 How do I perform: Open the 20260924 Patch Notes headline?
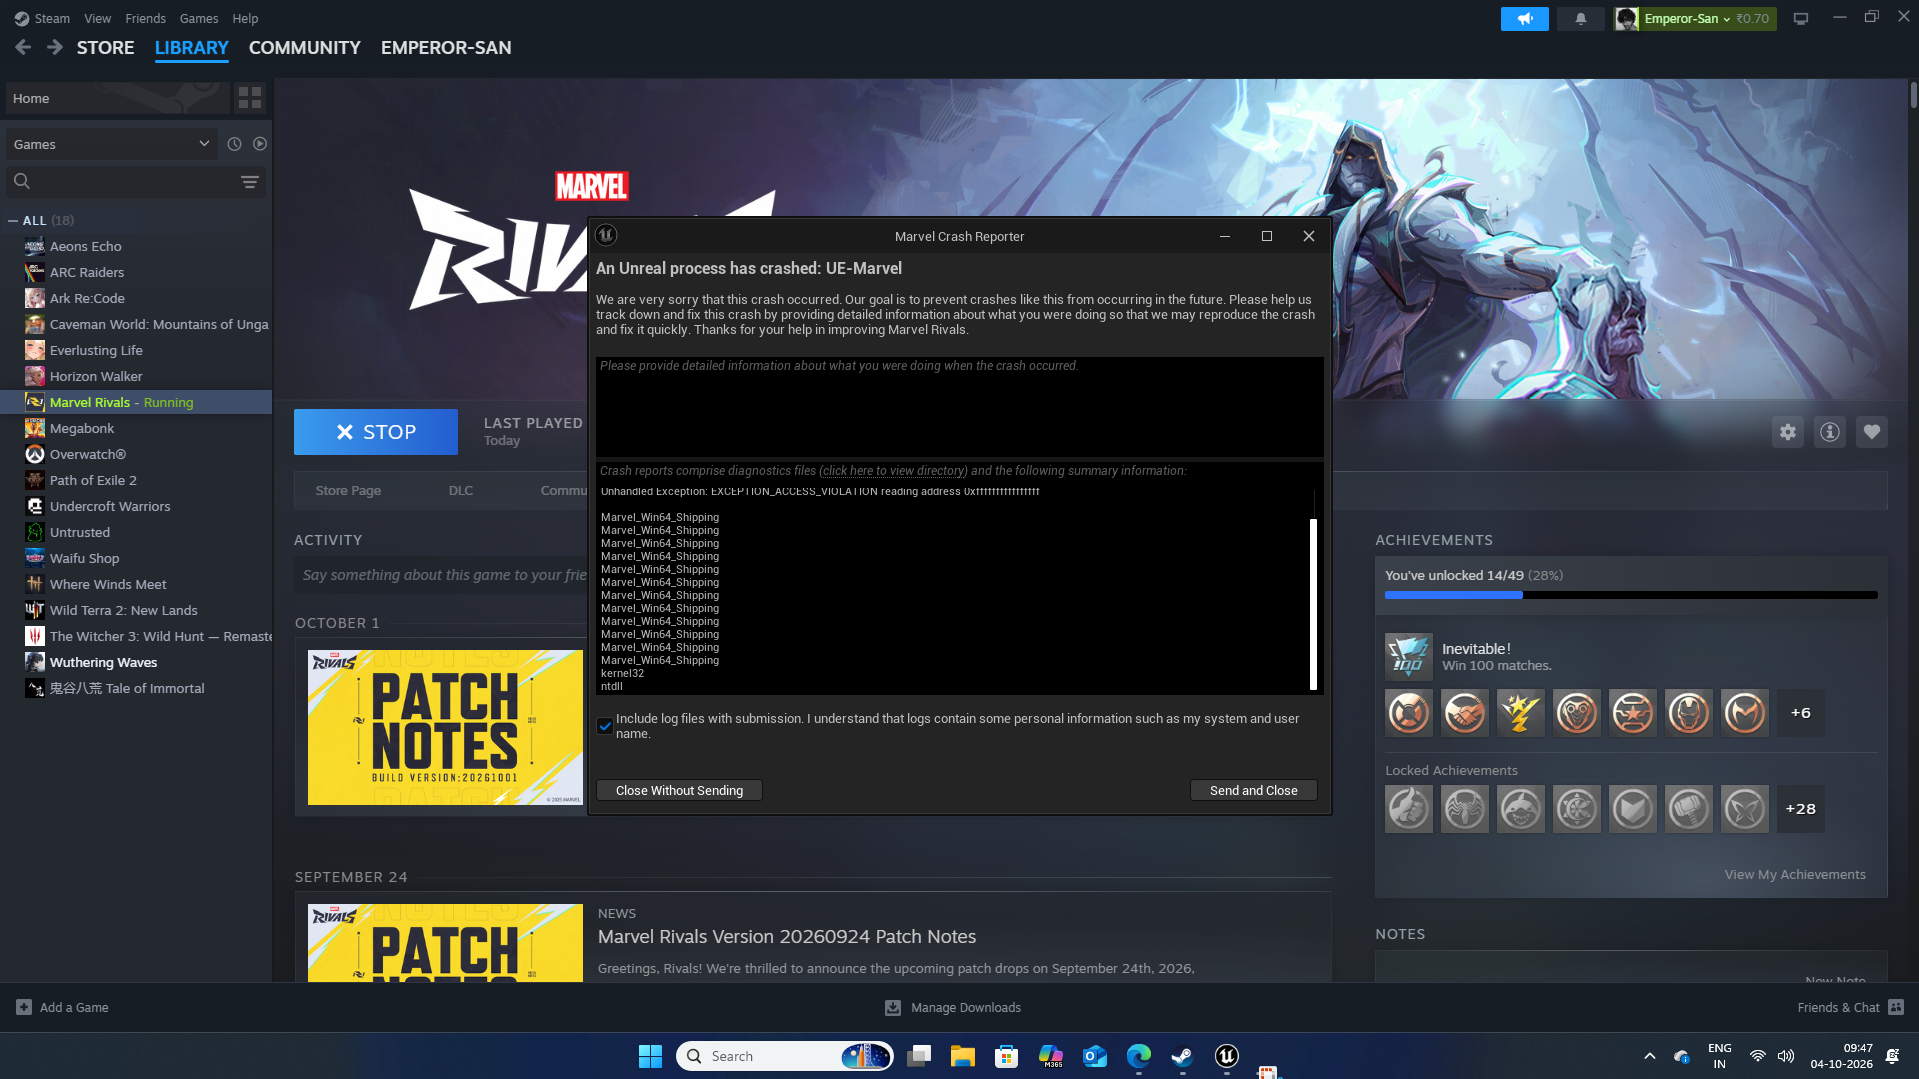(x=786, y=936)
